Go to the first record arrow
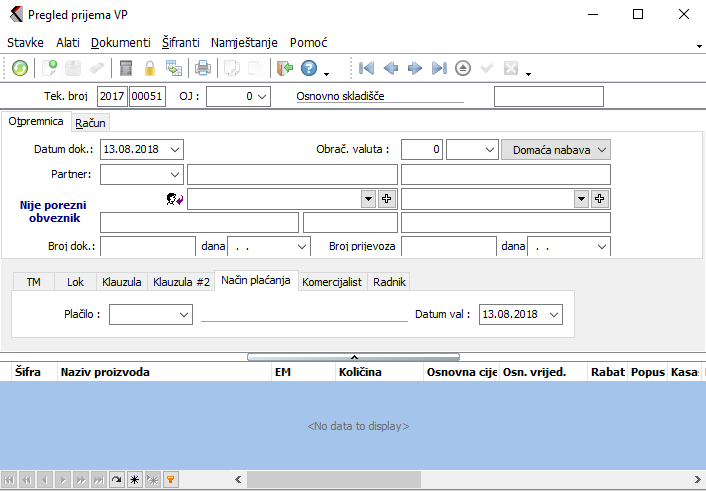 coord(367,69)
